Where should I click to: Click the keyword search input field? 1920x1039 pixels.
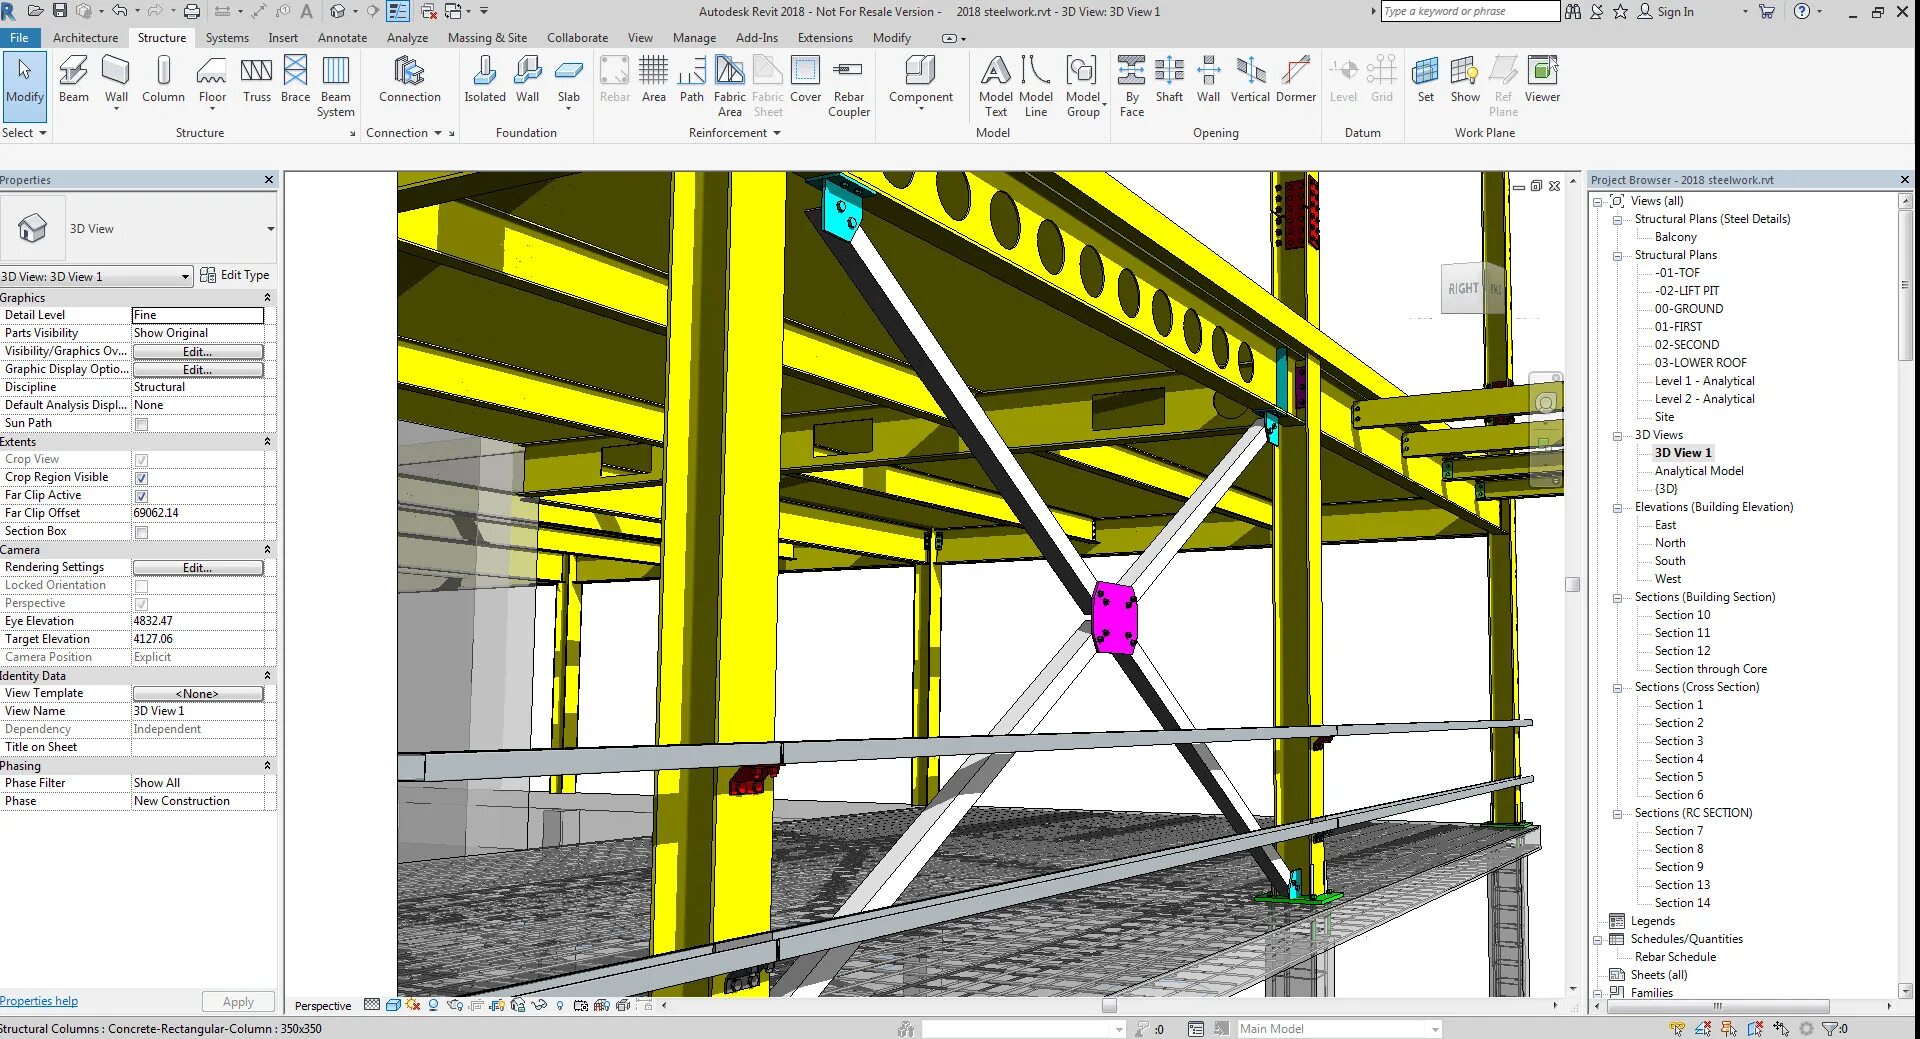(1469, 11)
